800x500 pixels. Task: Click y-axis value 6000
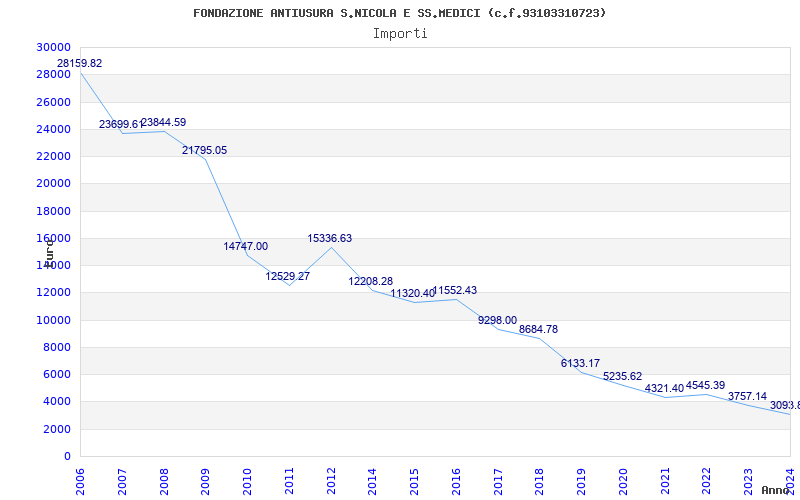click(56, 374)
